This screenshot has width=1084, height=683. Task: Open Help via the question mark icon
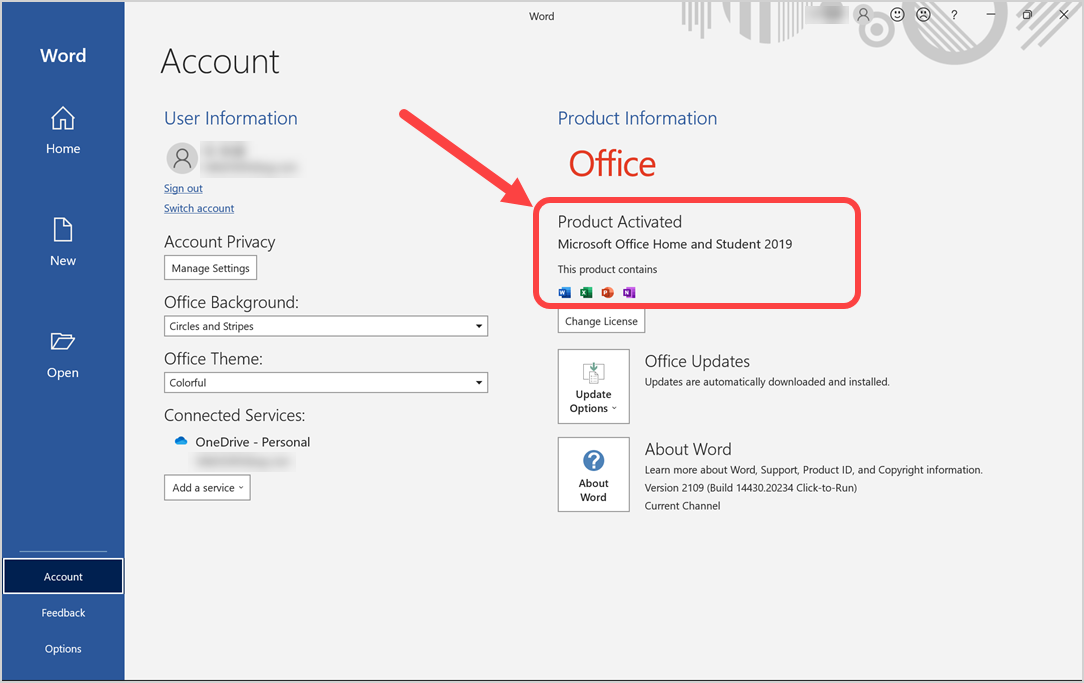(x=953, y=14)
